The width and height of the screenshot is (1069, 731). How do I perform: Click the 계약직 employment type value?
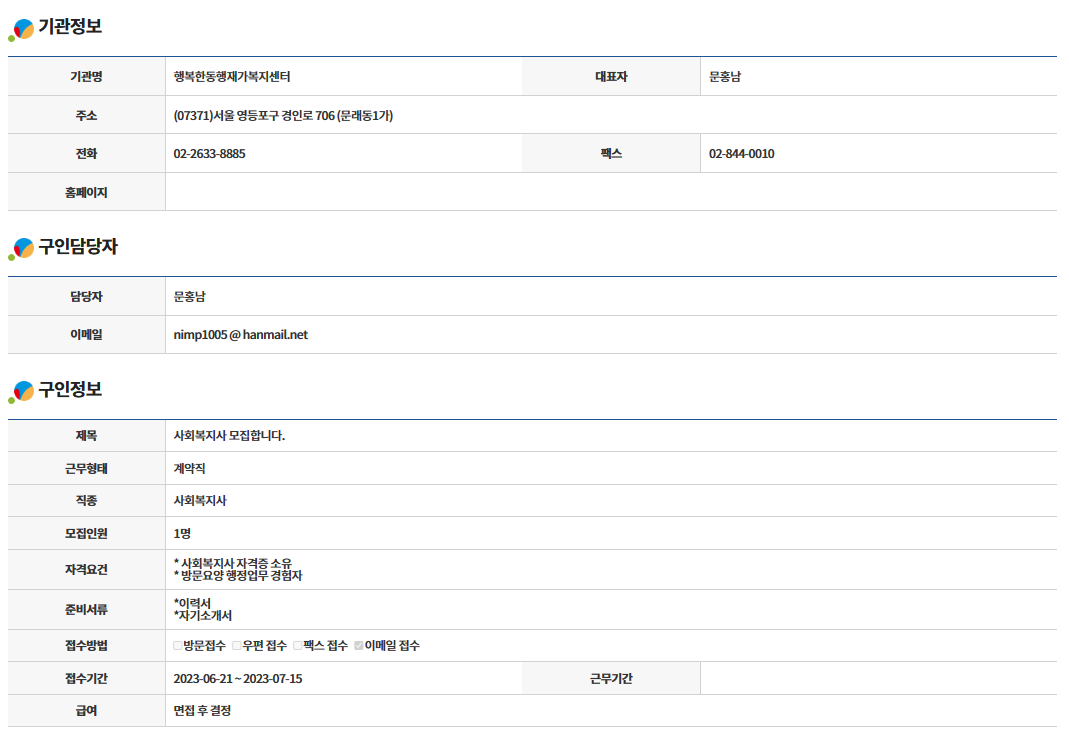[x=189, y=468]
